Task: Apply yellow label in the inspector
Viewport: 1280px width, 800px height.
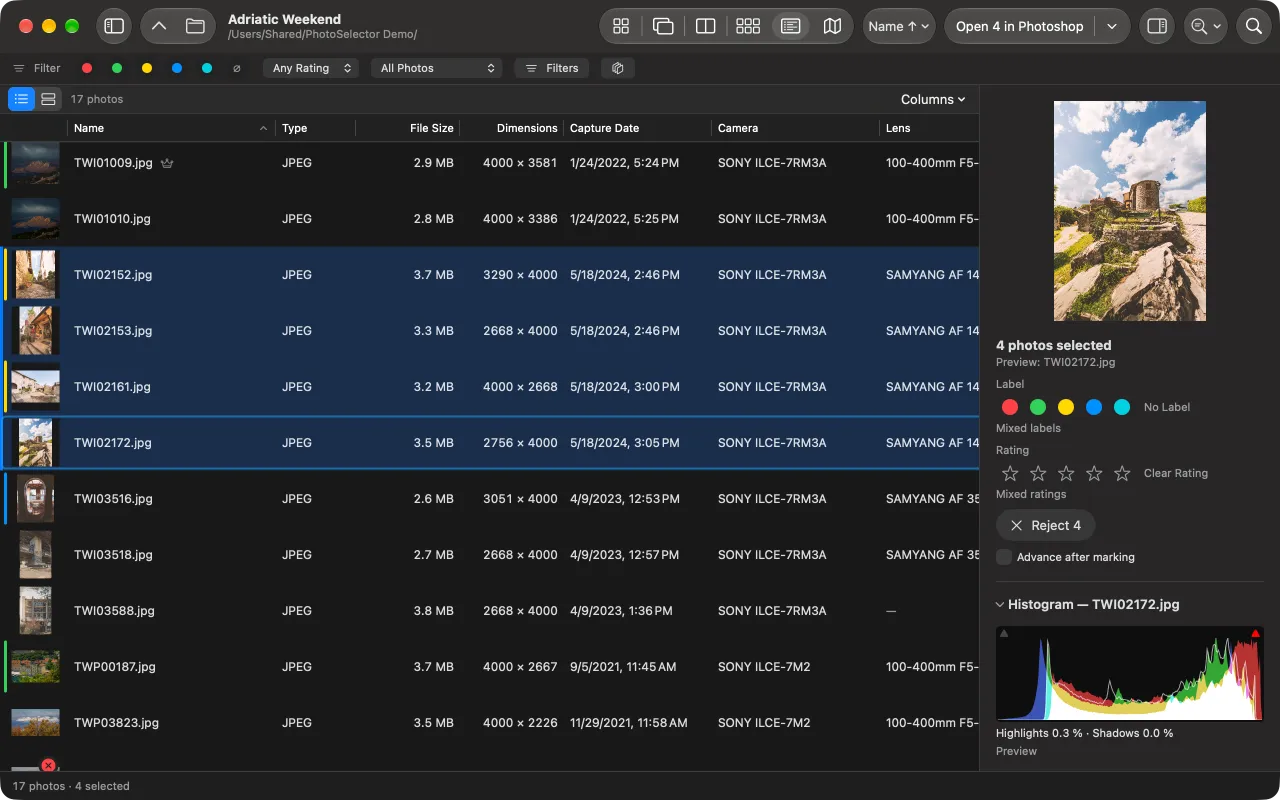Action: coord(1066,407)
